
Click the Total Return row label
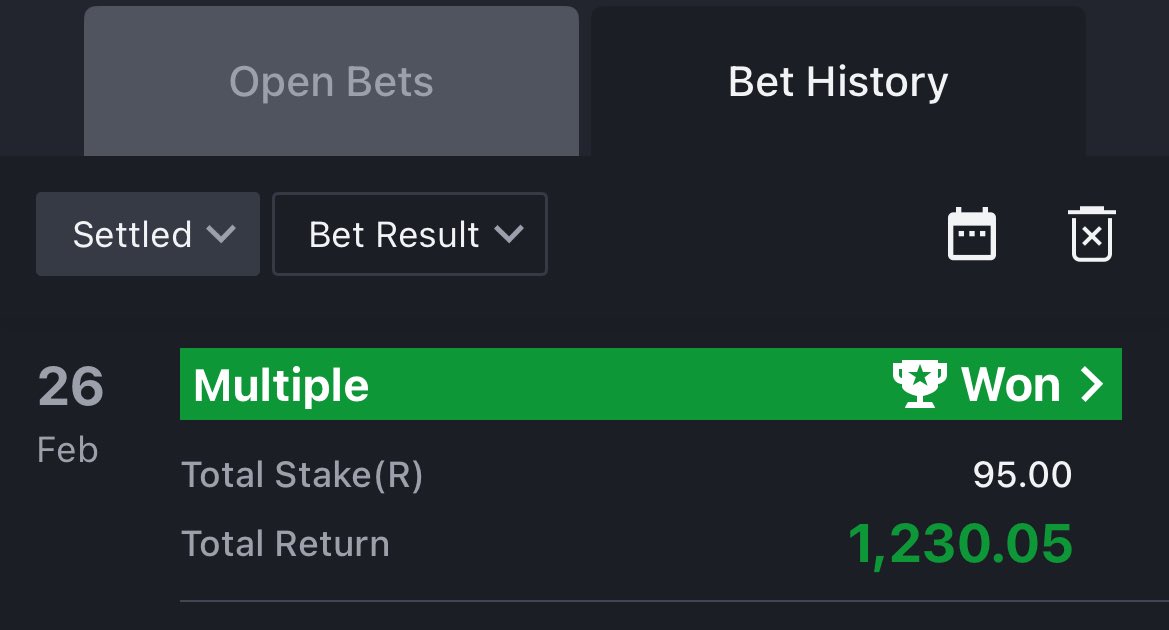click(286, 544)
